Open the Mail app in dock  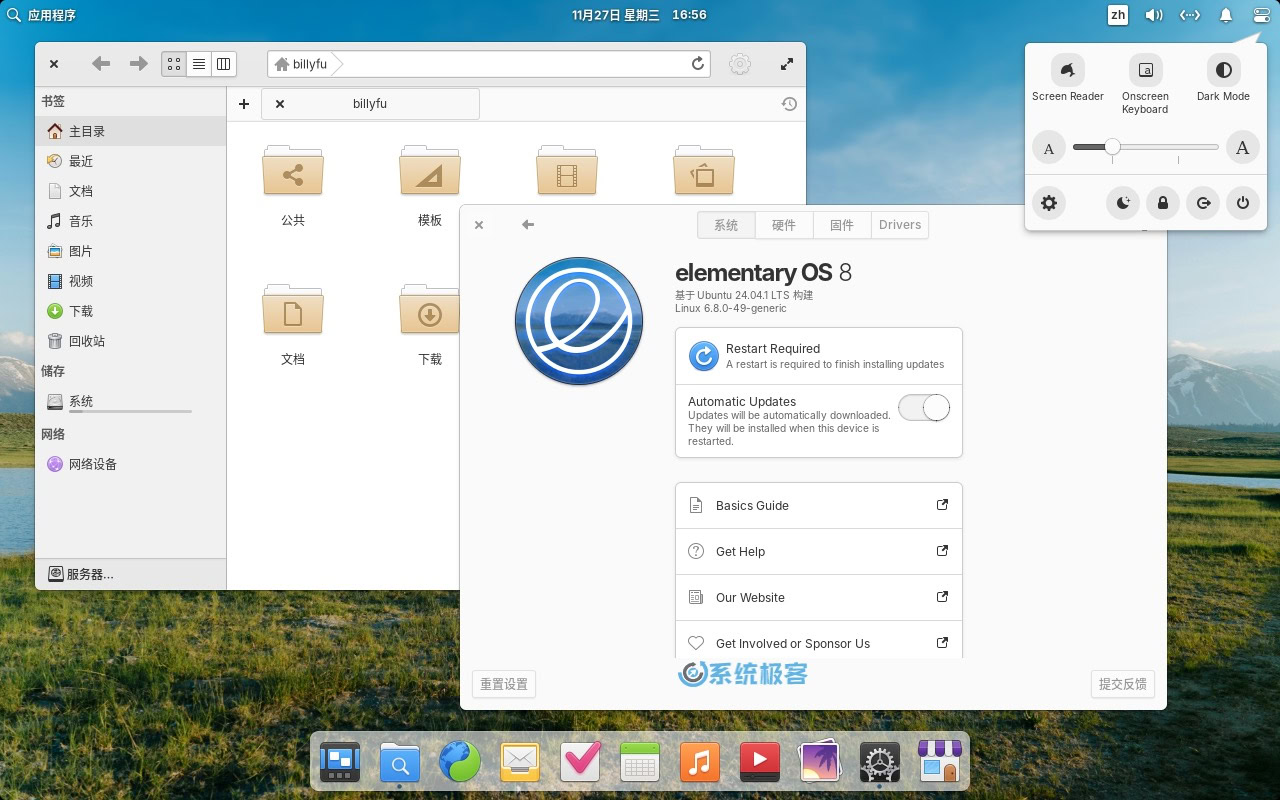pos(520,763)
